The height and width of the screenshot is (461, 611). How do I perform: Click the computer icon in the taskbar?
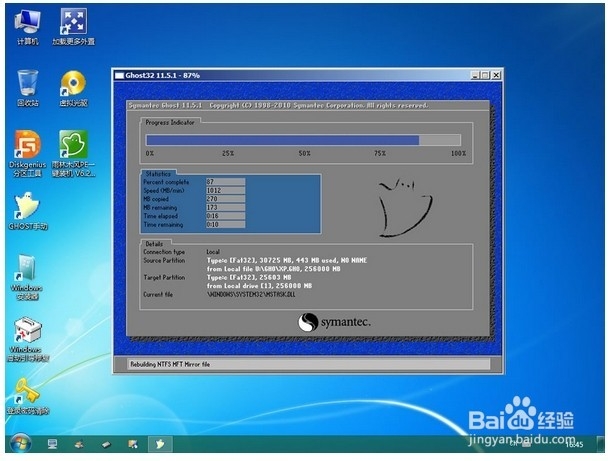(52, 444)
